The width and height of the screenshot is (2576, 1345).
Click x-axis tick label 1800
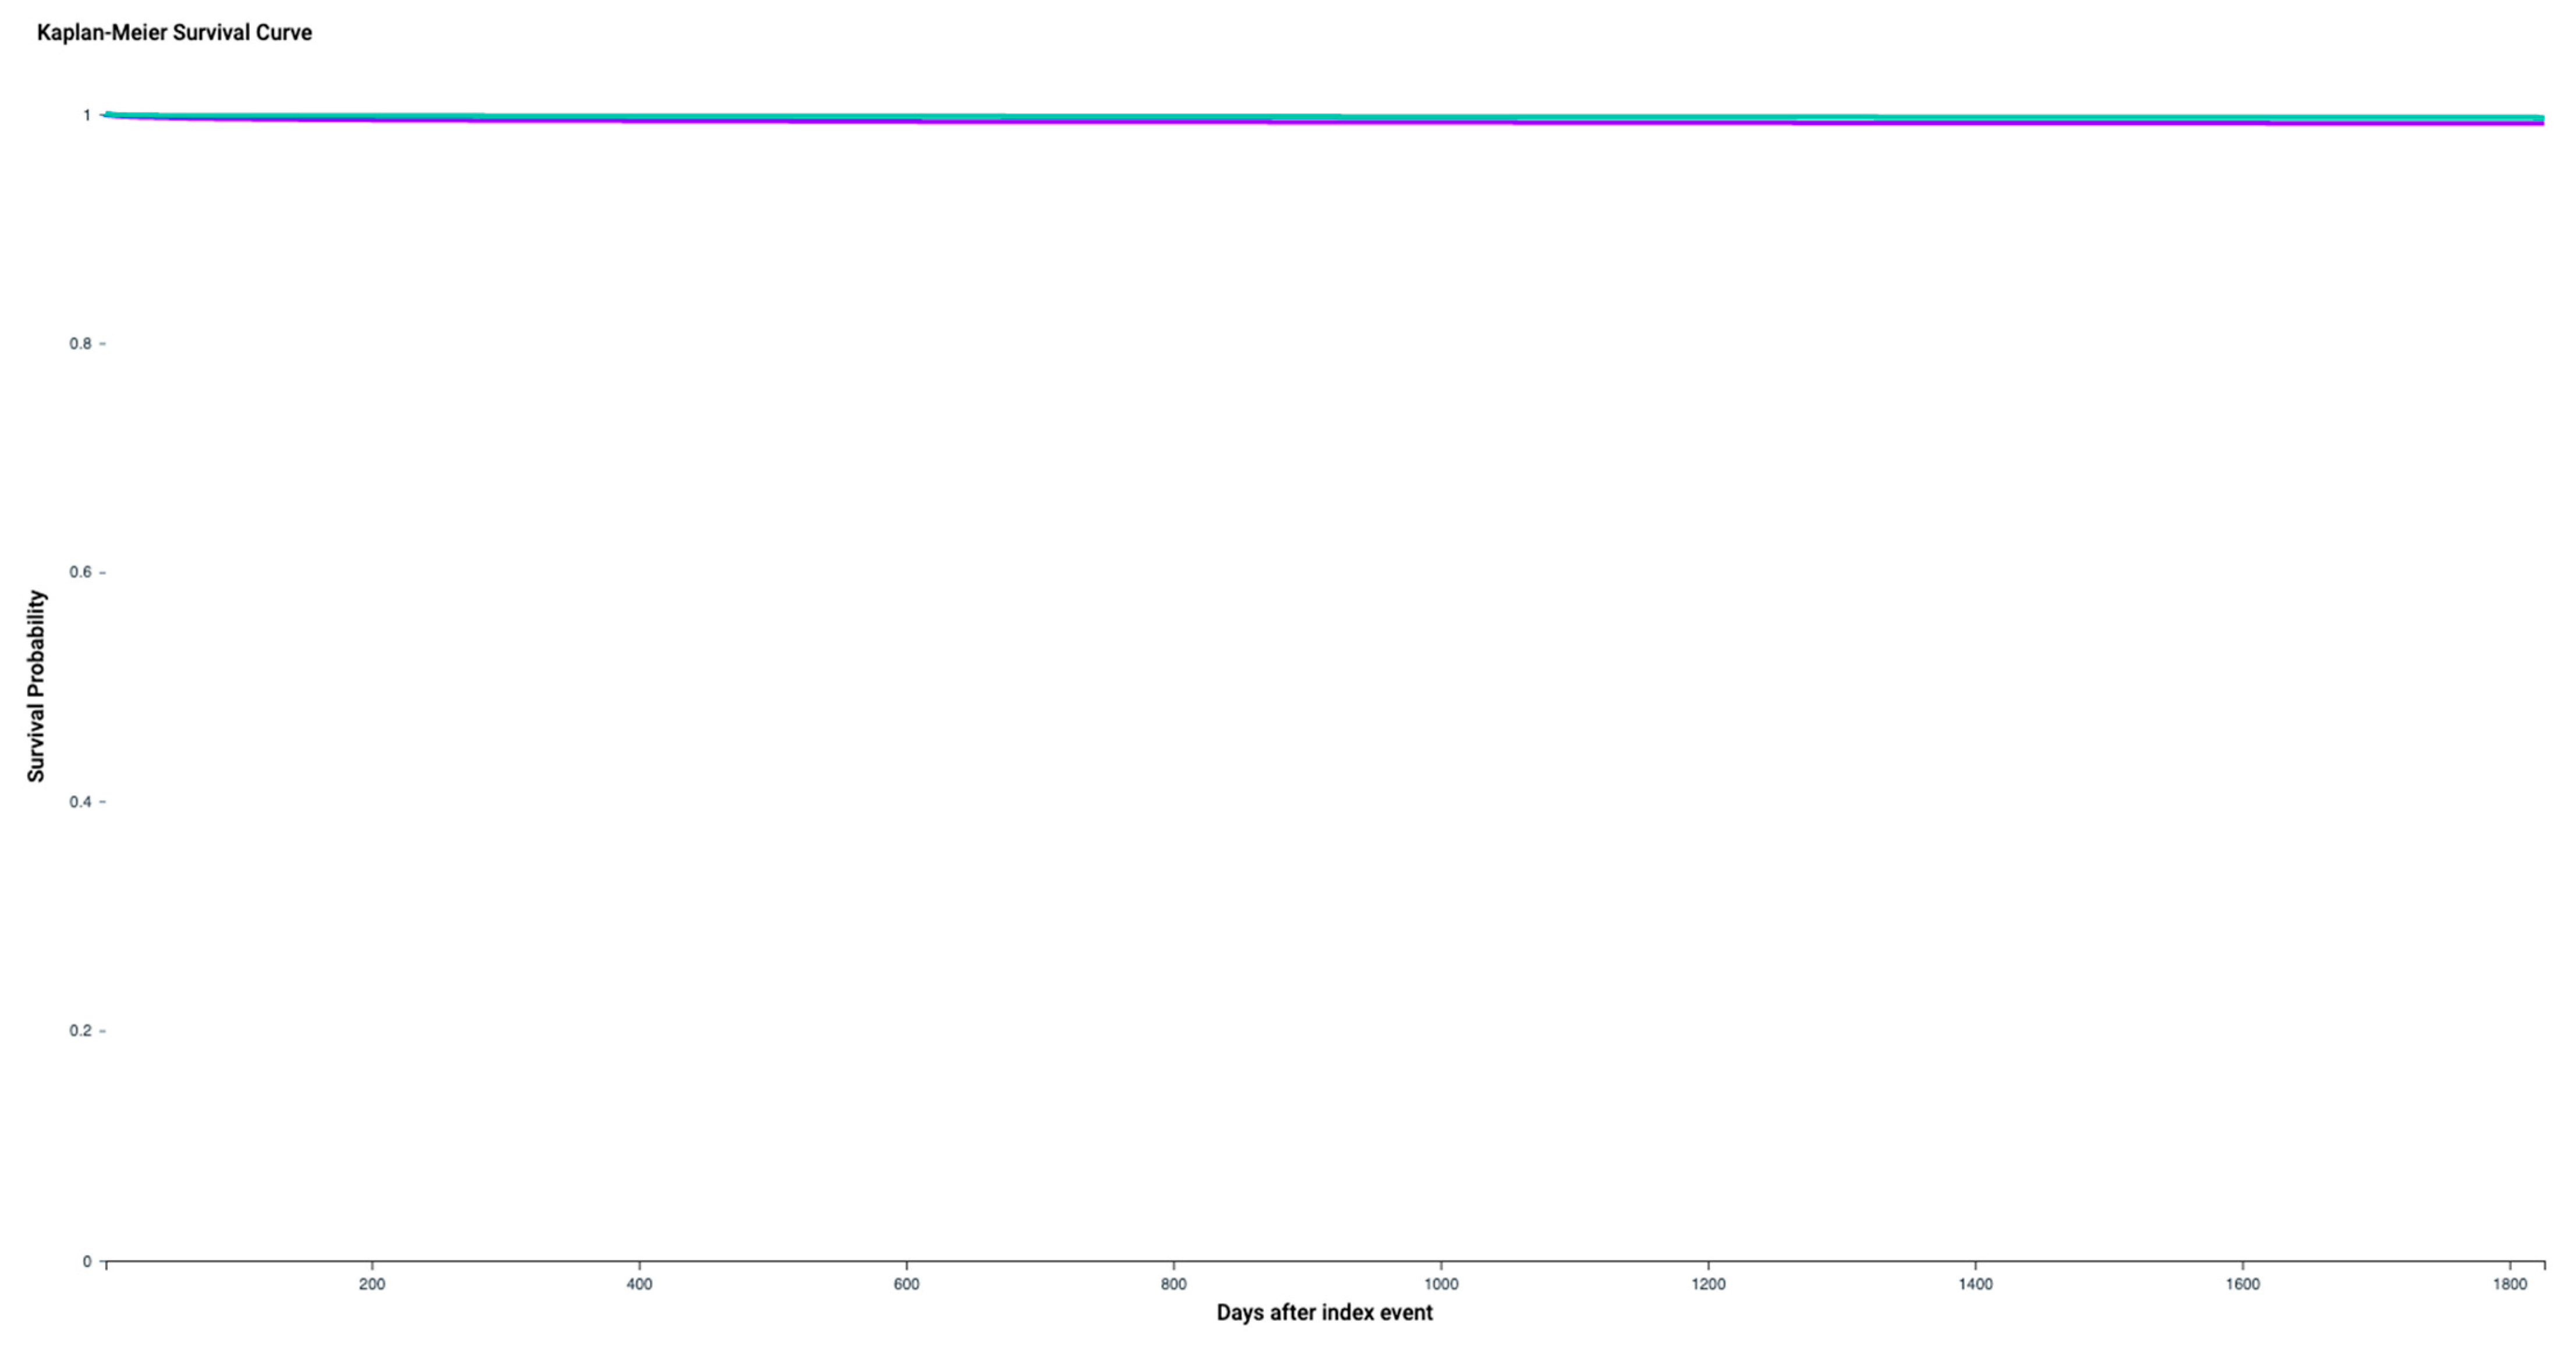2510,1284
